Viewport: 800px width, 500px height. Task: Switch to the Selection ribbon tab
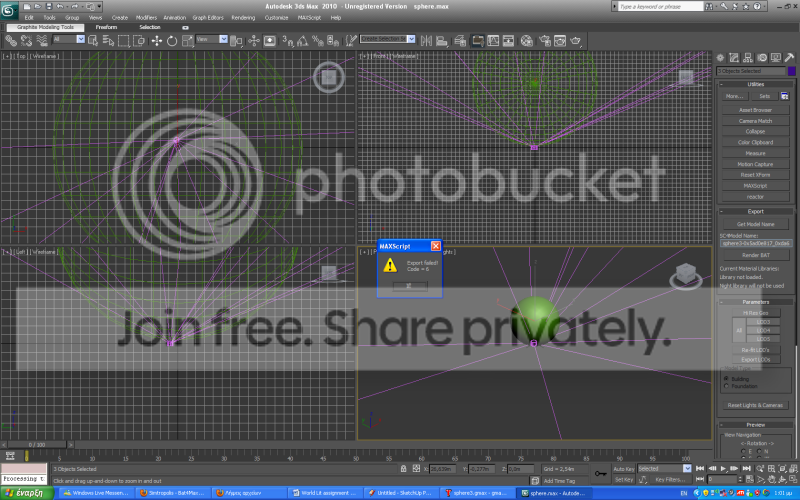click(150, 27)
